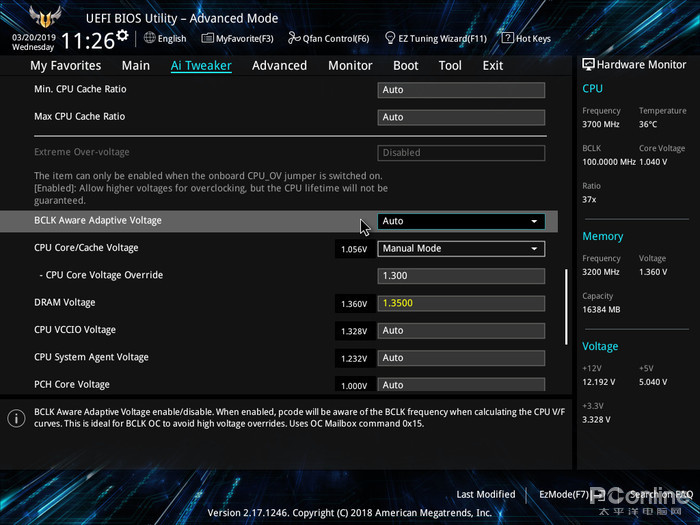Go to the Monitor tab
700x525 pixels.
coord(350,66)
